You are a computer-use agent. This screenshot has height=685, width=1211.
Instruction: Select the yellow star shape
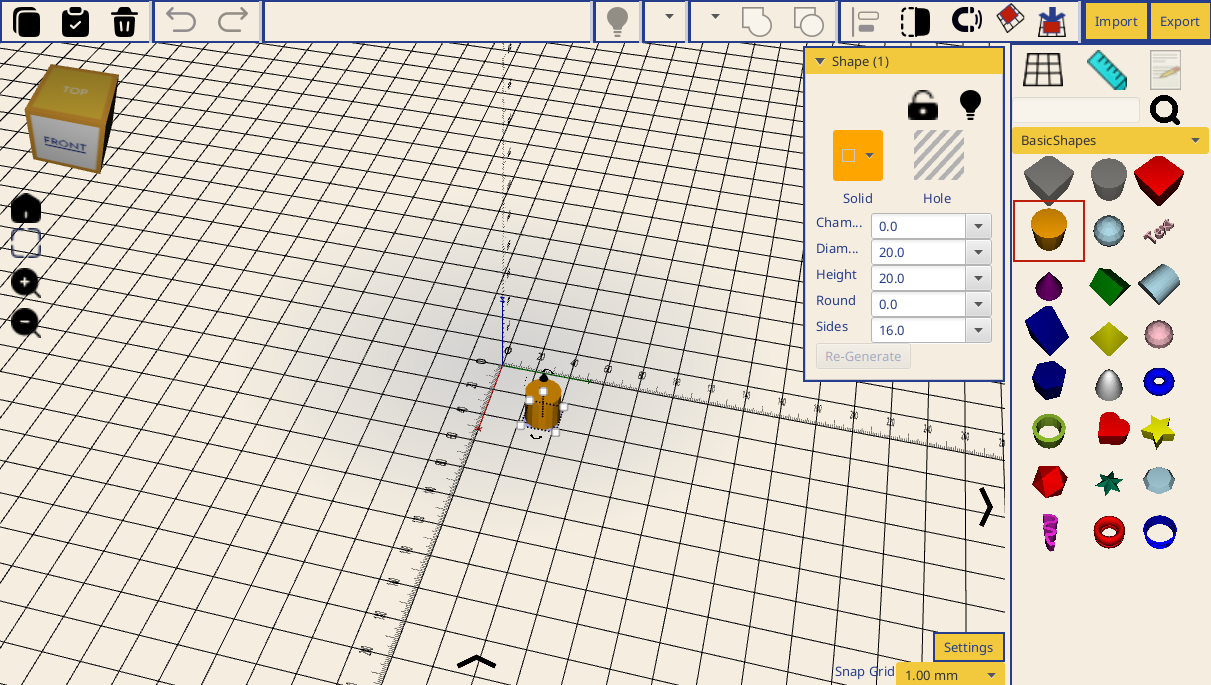(x=1158, y=431)
